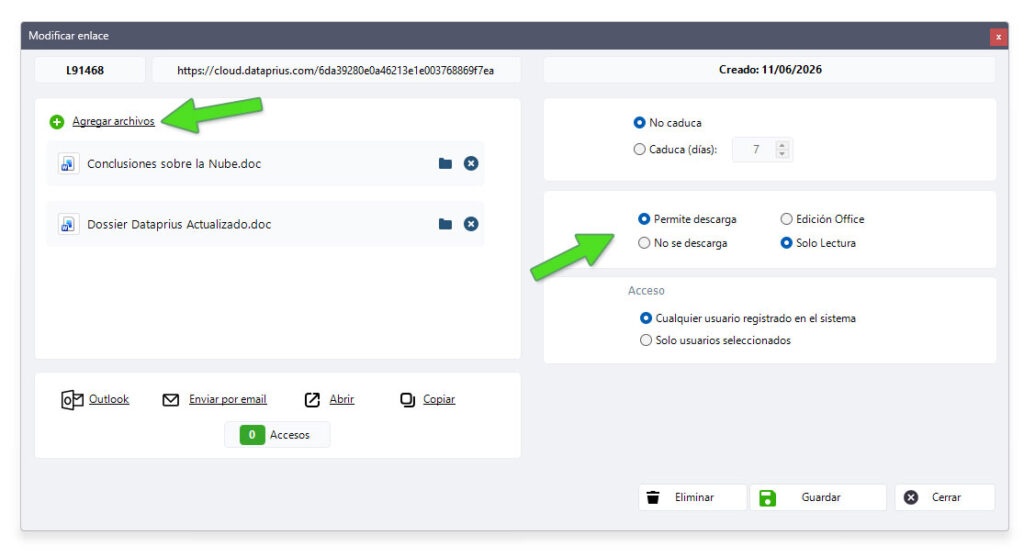
Task: Click the Accesos counter button
Action: point(277,435)
